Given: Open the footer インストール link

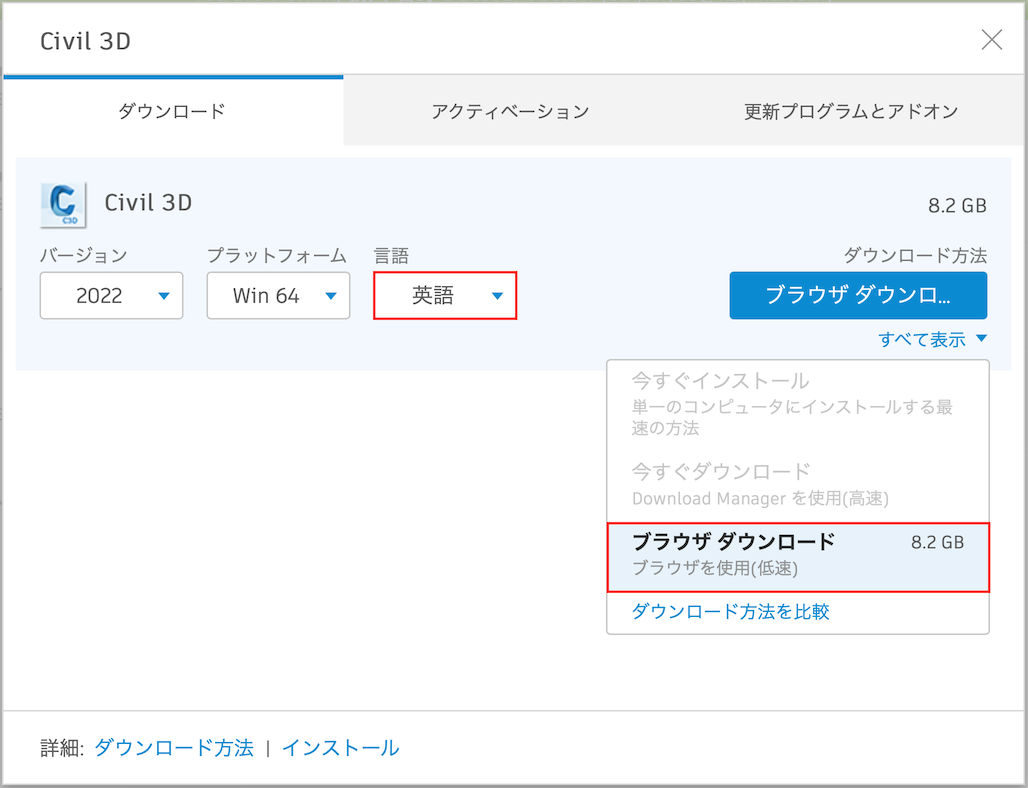Looking at the screenshot, I should click(340, 748).
